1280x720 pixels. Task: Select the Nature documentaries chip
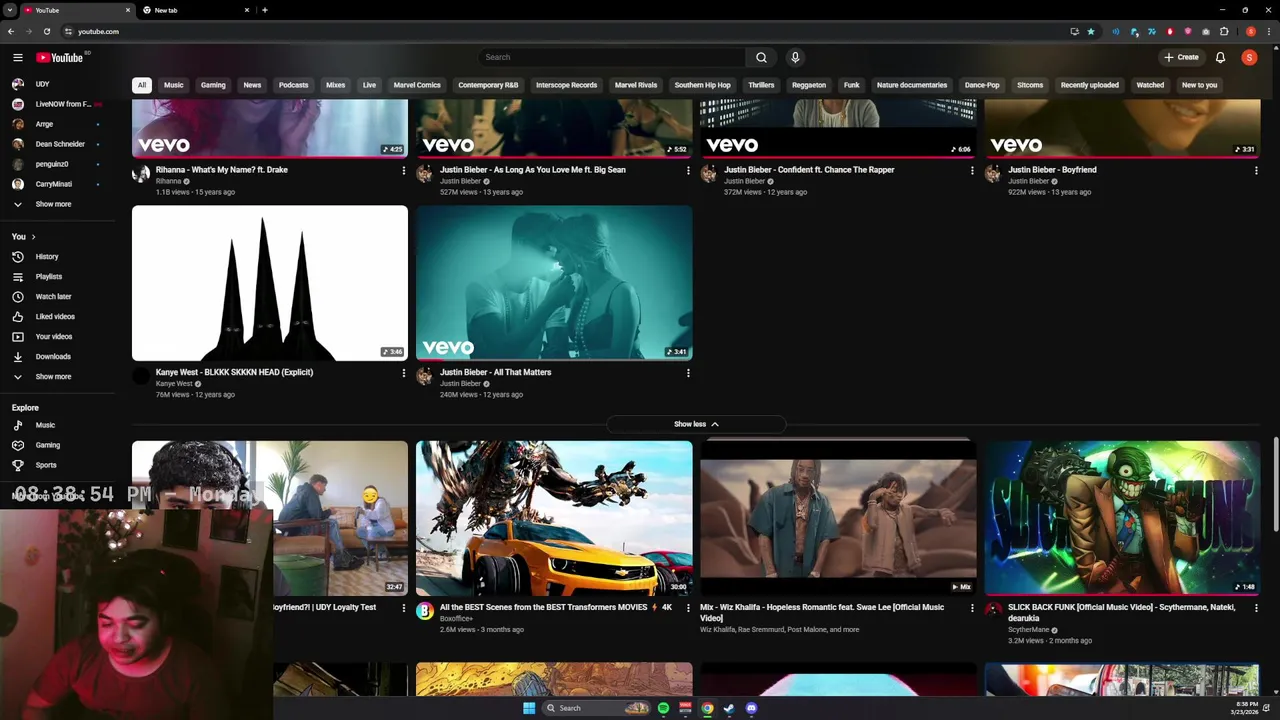pyautogui.click(x=912, y=85)
